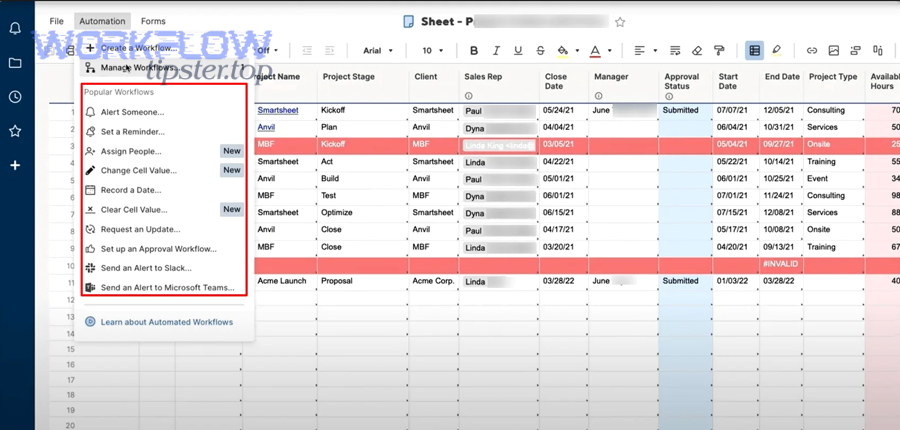Click info icon under Manager header

tap(598, 96)
